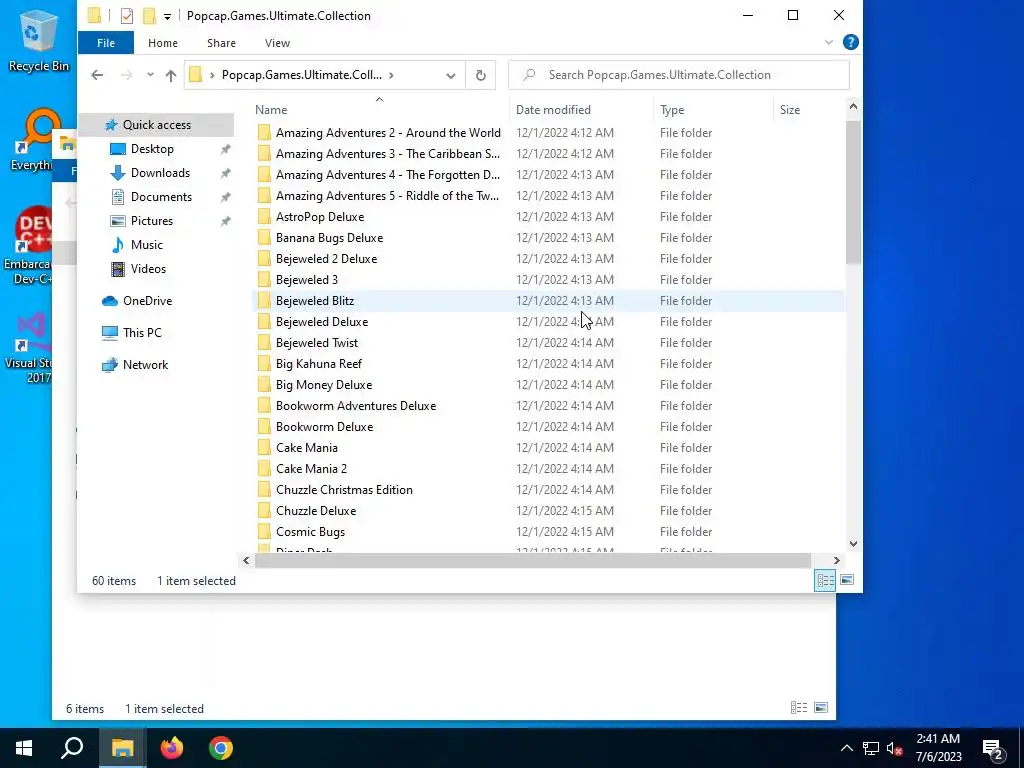
Task: Click the Up one level arrow
Action: (x=170, y=75)
